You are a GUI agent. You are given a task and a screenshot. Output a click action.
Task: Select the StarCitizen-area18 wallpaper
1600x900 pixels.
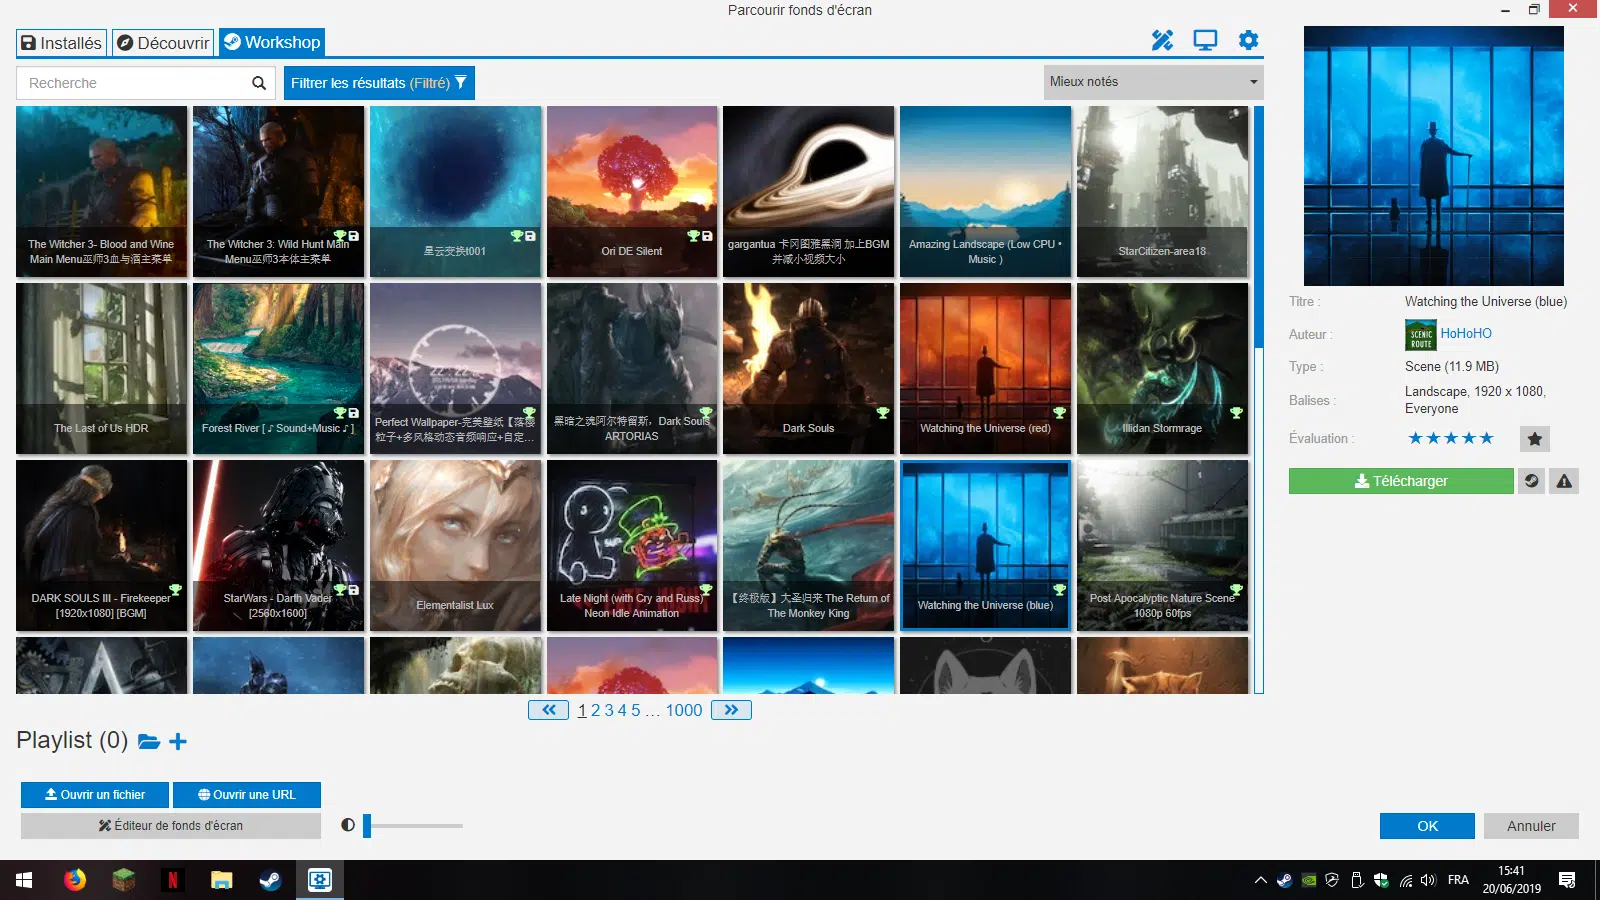pos(1162,192)
